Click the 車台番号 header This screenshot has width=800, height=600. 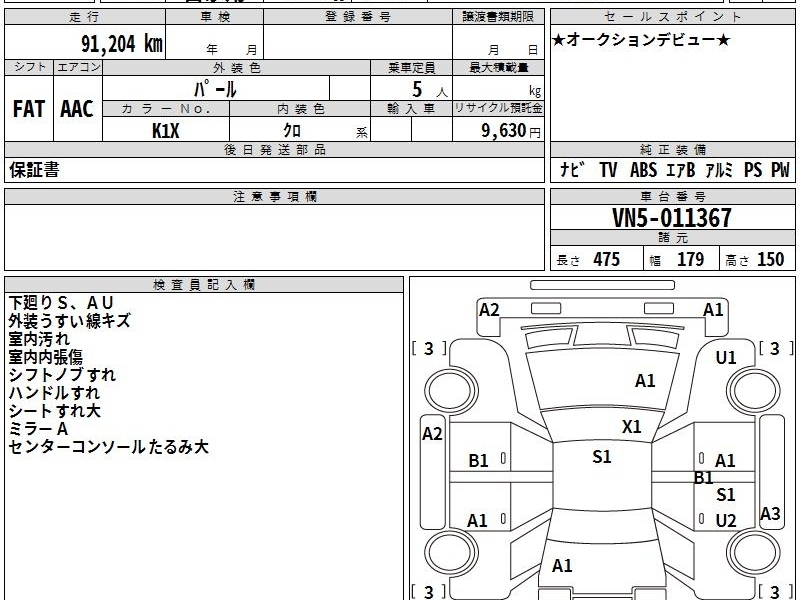click(x=672, y=196)
